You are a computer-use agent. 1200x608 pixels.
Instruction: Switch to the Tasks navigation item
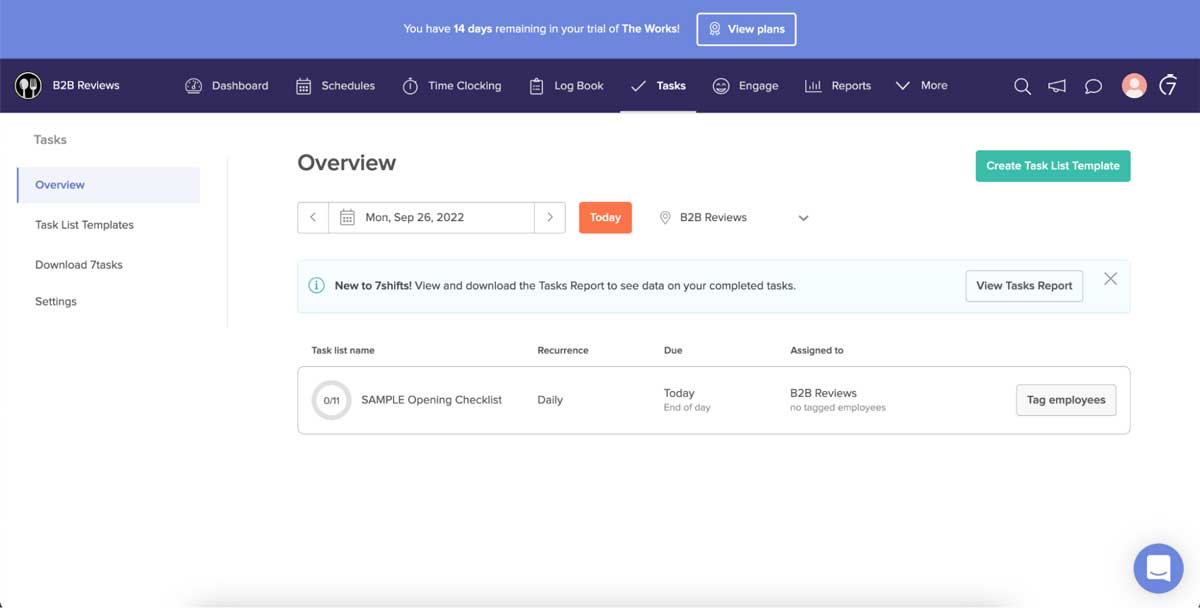pyautogui.click(x=658, y=86)
